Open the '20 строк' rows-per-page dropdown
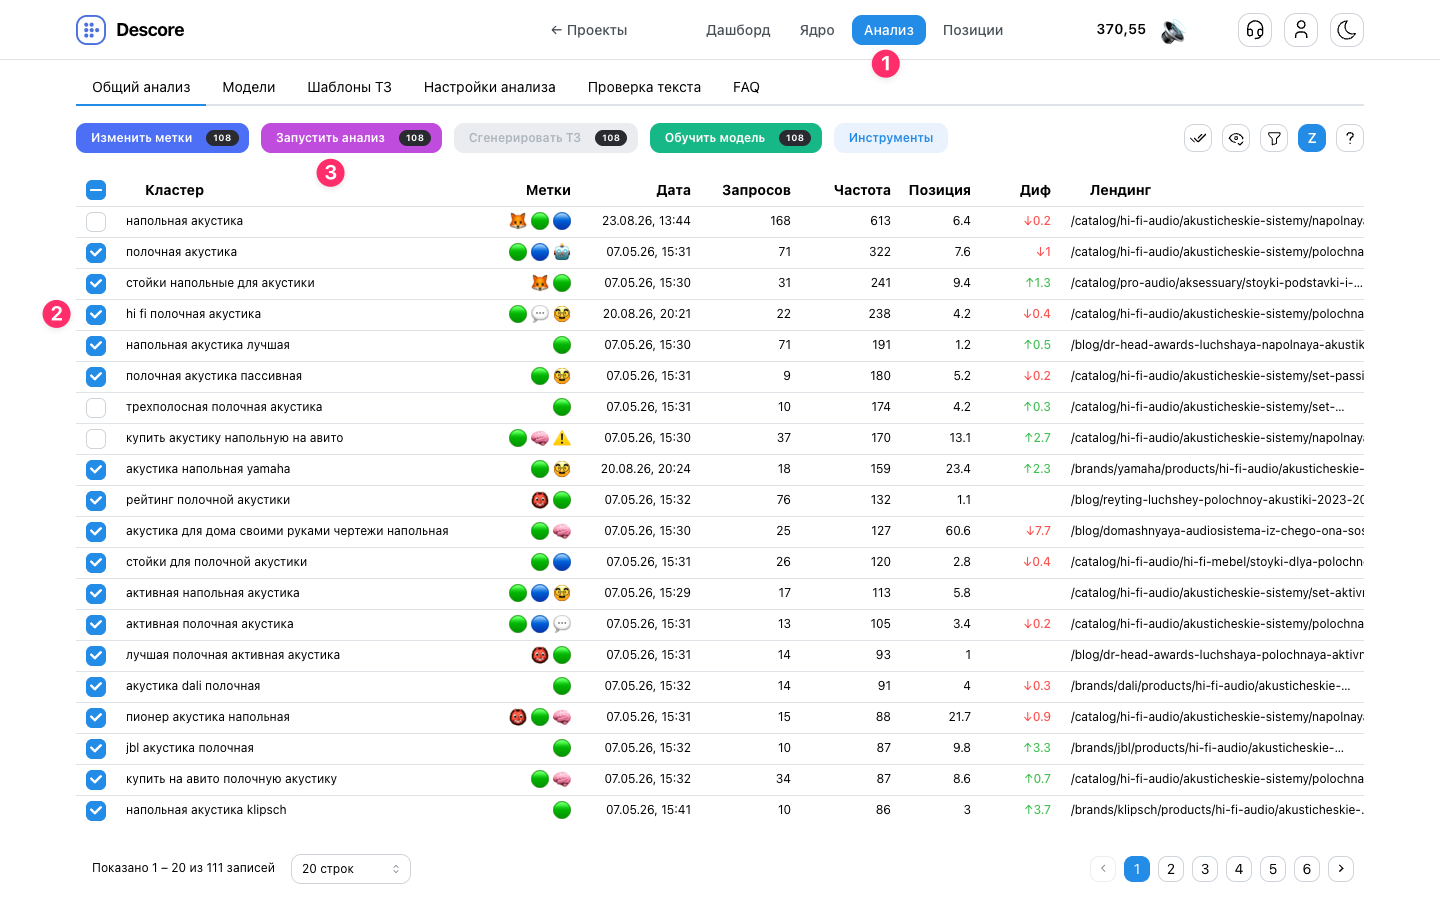Image resolution: width=1440 pixels, height=900 pixels. coord(351,869)
